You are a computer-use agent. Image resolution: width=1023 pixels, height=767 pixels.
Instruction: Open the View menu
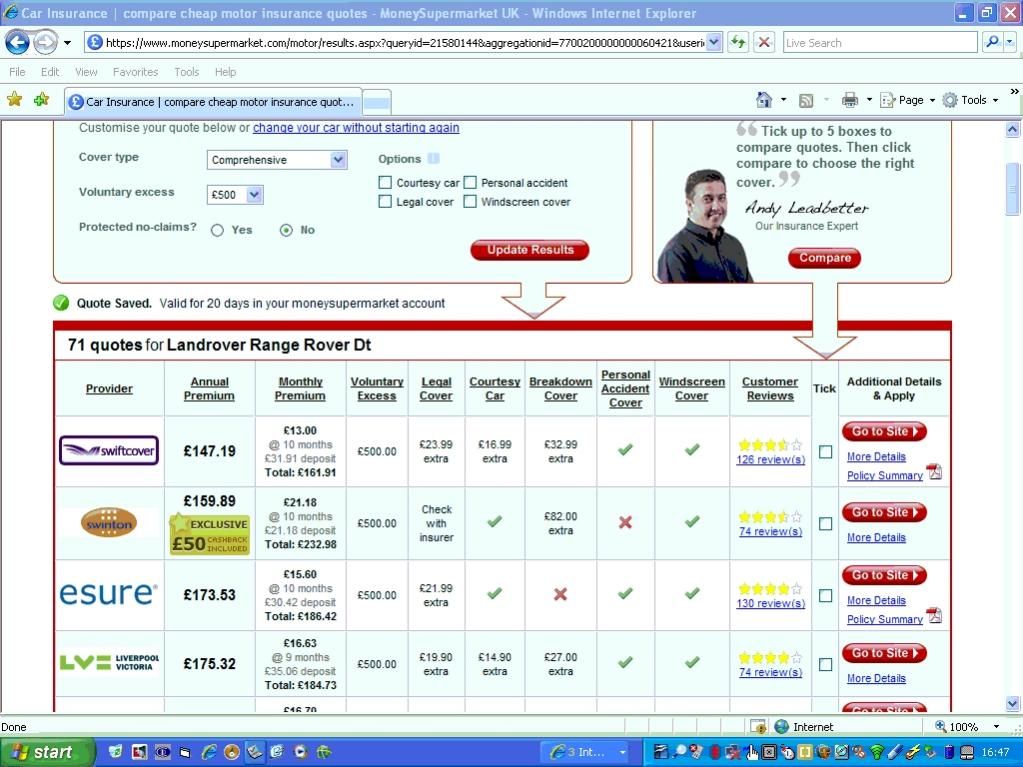pyautogui.click(x=86, y=72)
